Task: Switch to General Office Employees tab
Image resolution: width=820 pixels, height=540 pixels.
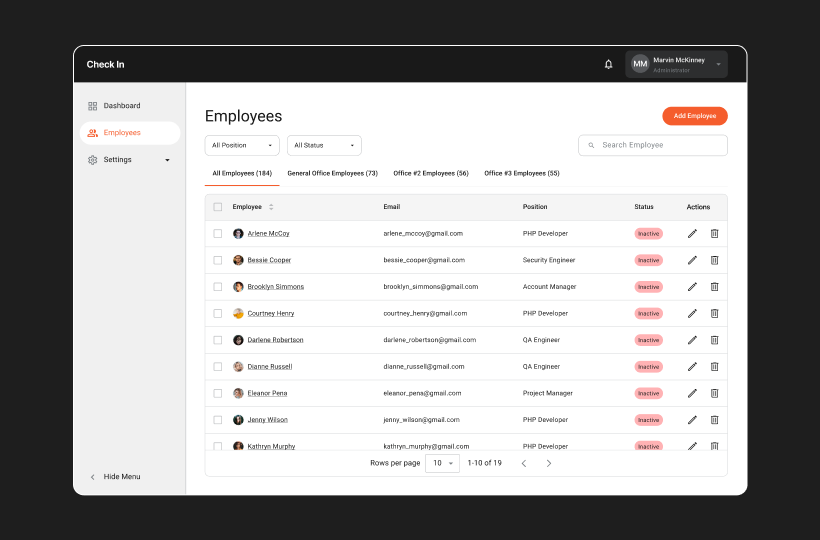Action: point(332,173)
